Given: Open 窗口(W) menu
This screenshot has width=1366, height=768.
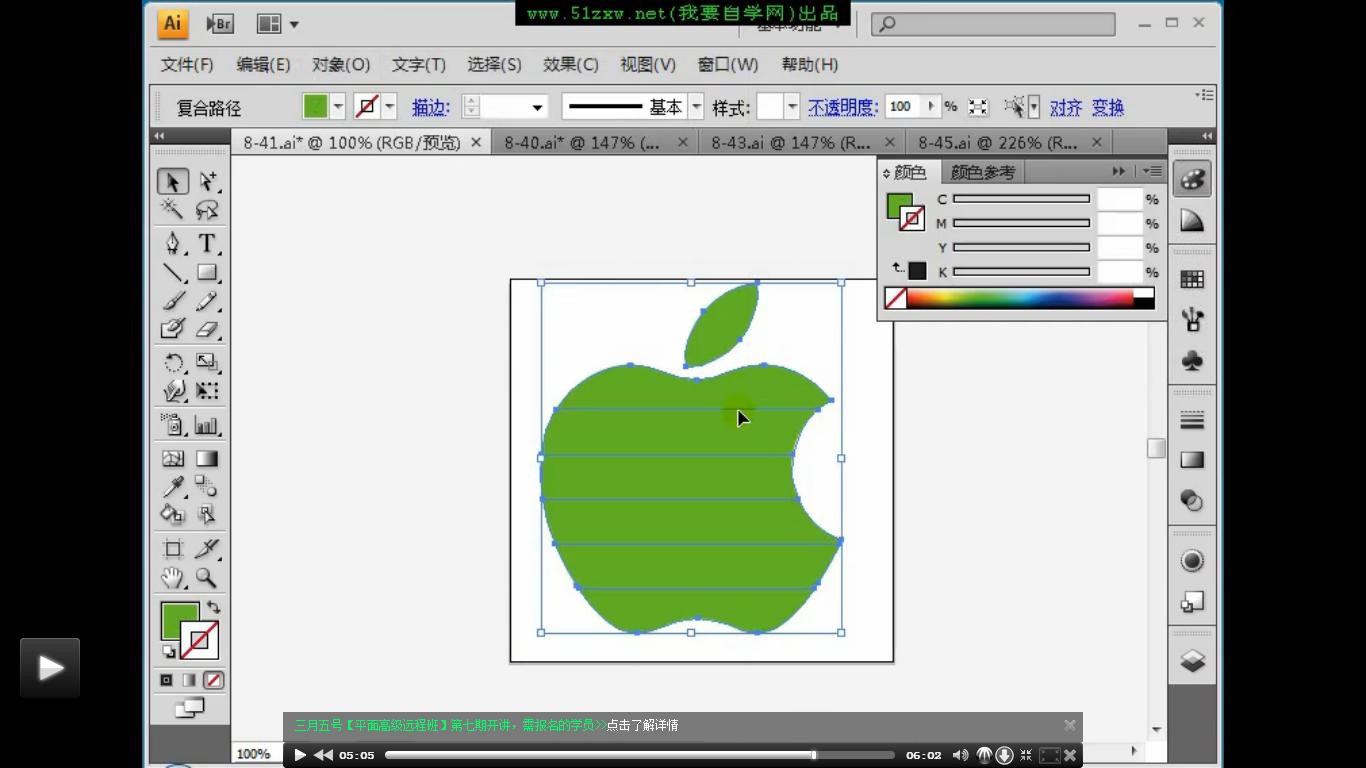Looking at the screenshot, I should click(x=728, y=64).
